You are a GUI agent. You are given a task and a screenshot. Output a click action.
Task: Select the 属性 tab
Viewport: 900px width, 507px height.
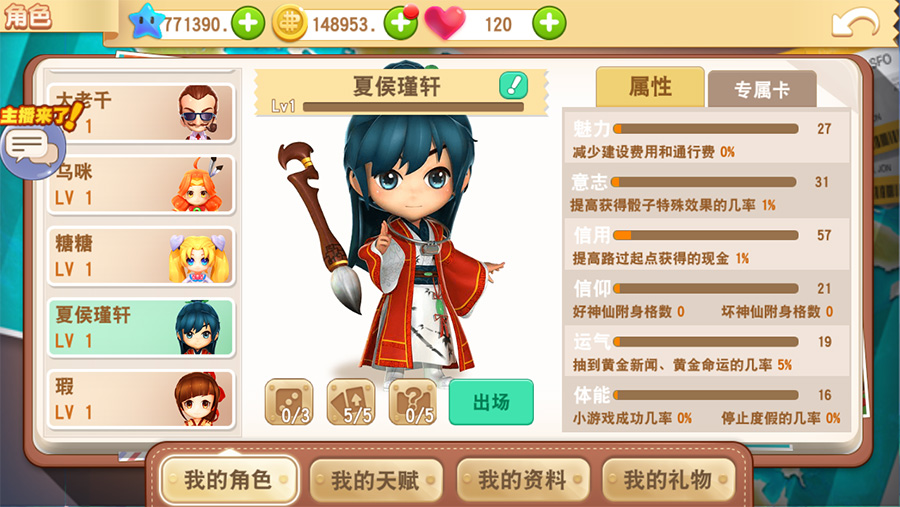pos(650,87)
